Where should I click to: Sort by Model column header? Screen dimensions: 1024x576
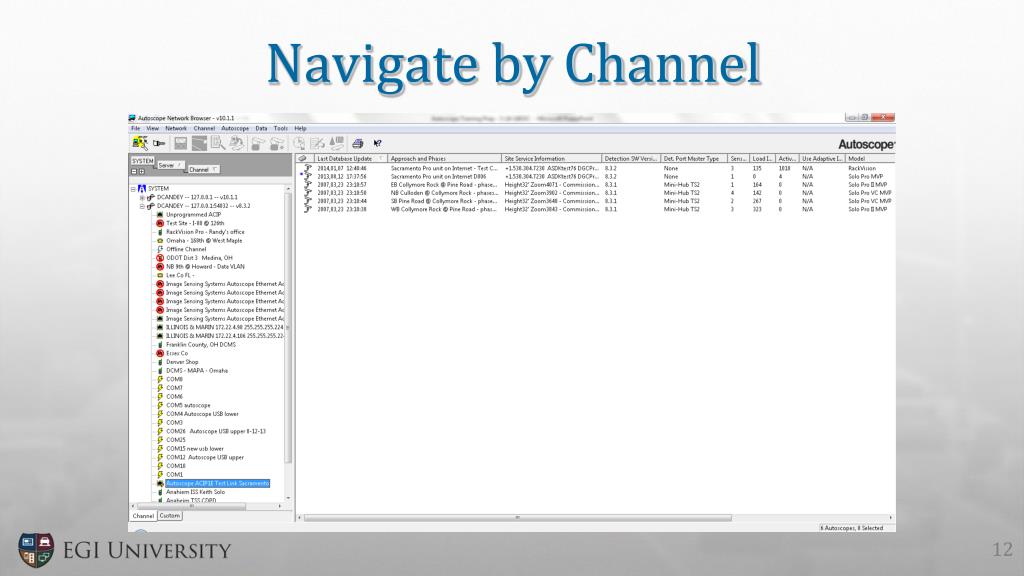[870, 159]
